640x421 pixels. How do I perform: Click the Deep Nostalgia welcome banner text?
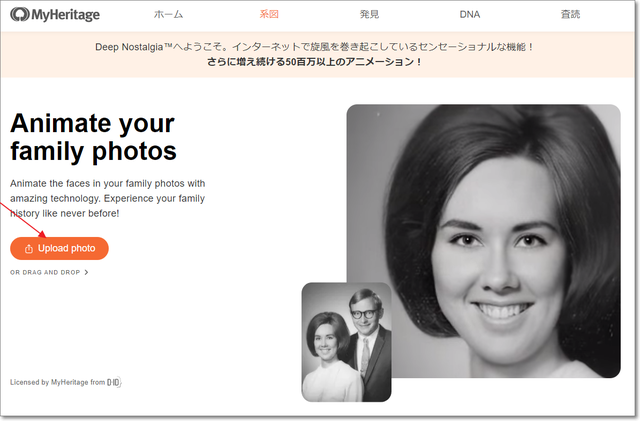tap(315, 47)
